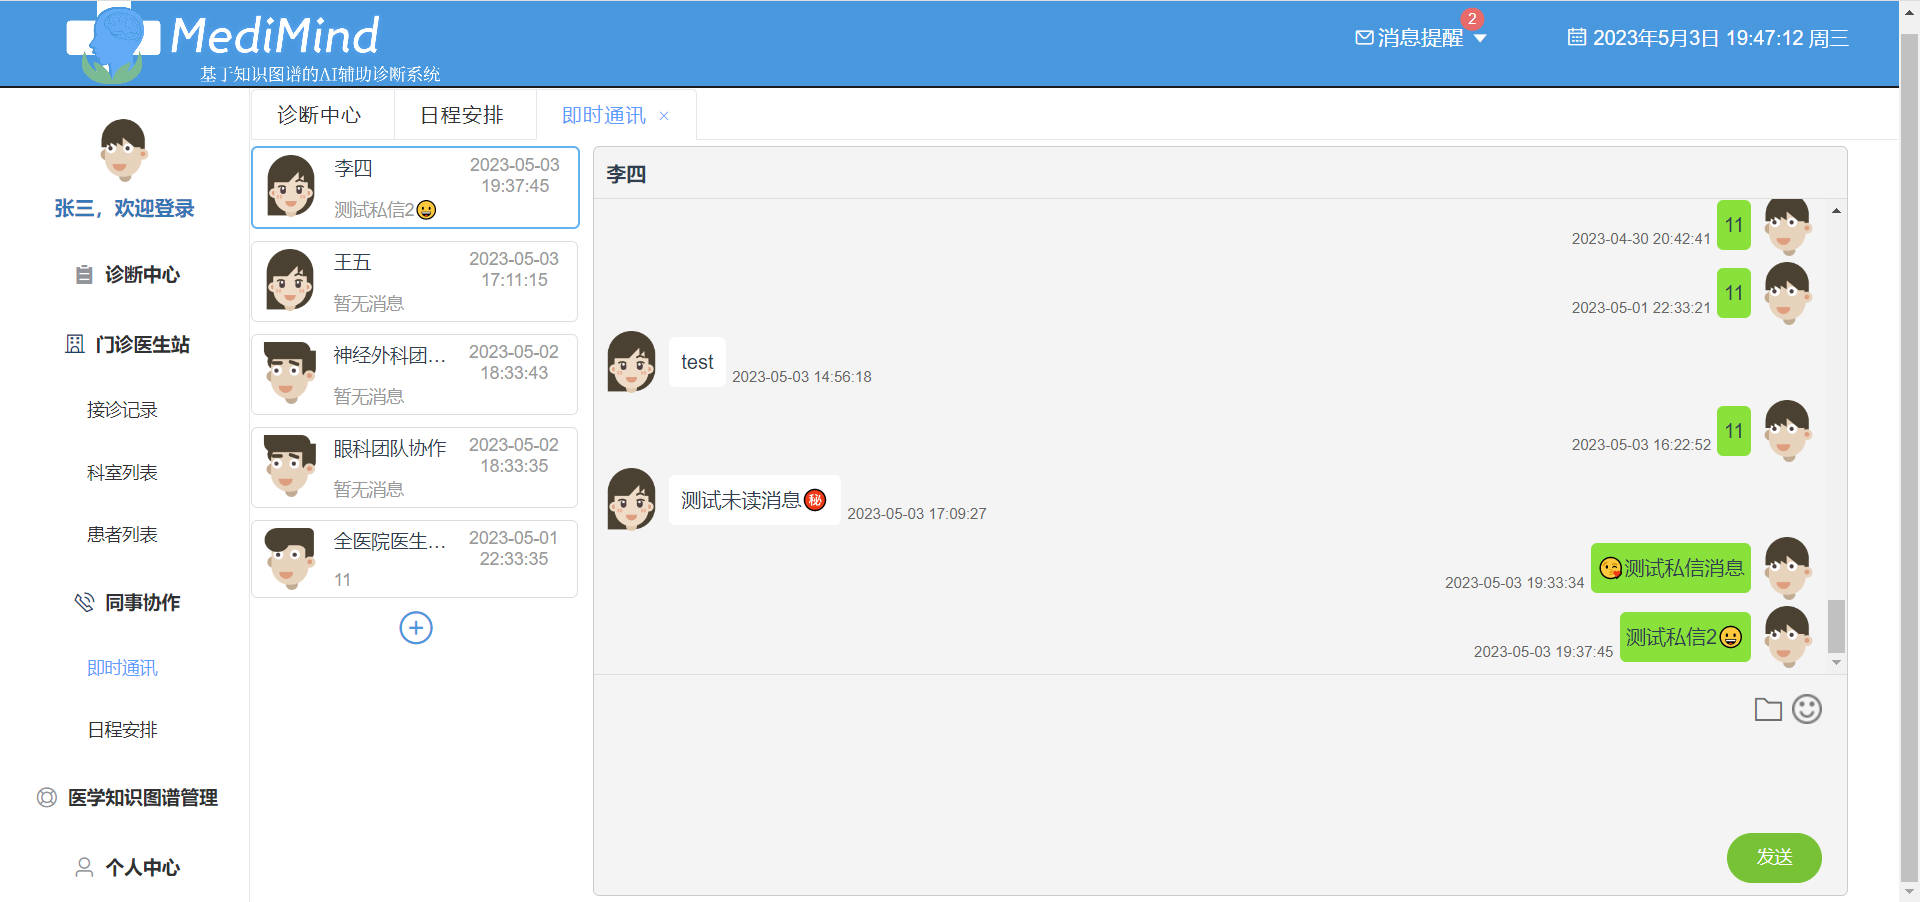The width and height of the screenshot is (1920, 902).
Task: Select the 个人中心 person icon
Action: [x=83, y=867]
